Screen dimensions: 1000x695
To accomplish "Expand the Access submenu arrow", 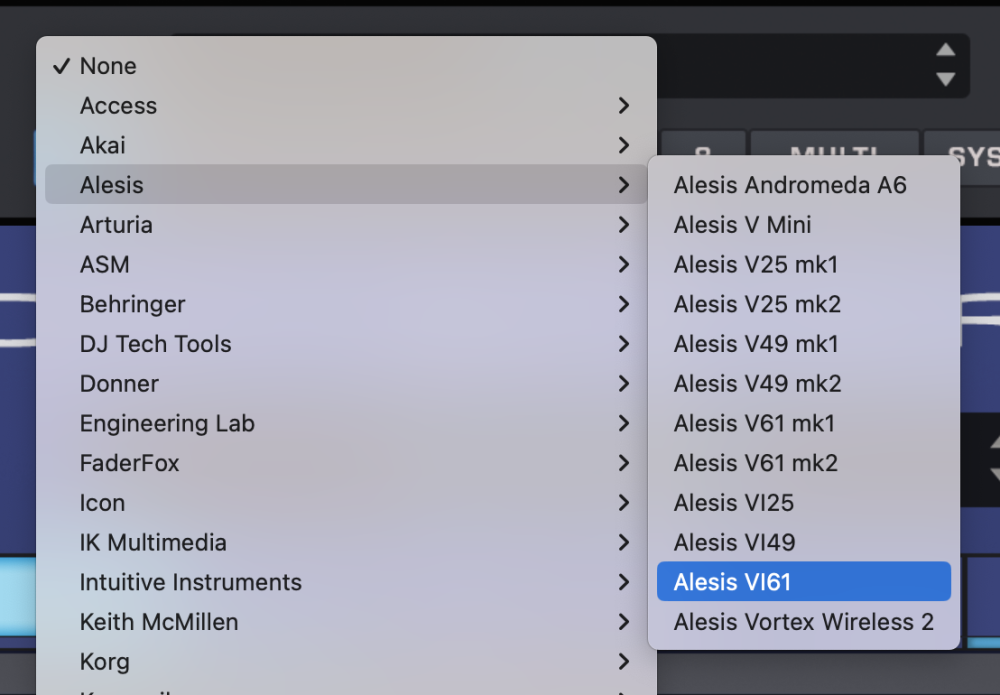I will coord(624,106).
